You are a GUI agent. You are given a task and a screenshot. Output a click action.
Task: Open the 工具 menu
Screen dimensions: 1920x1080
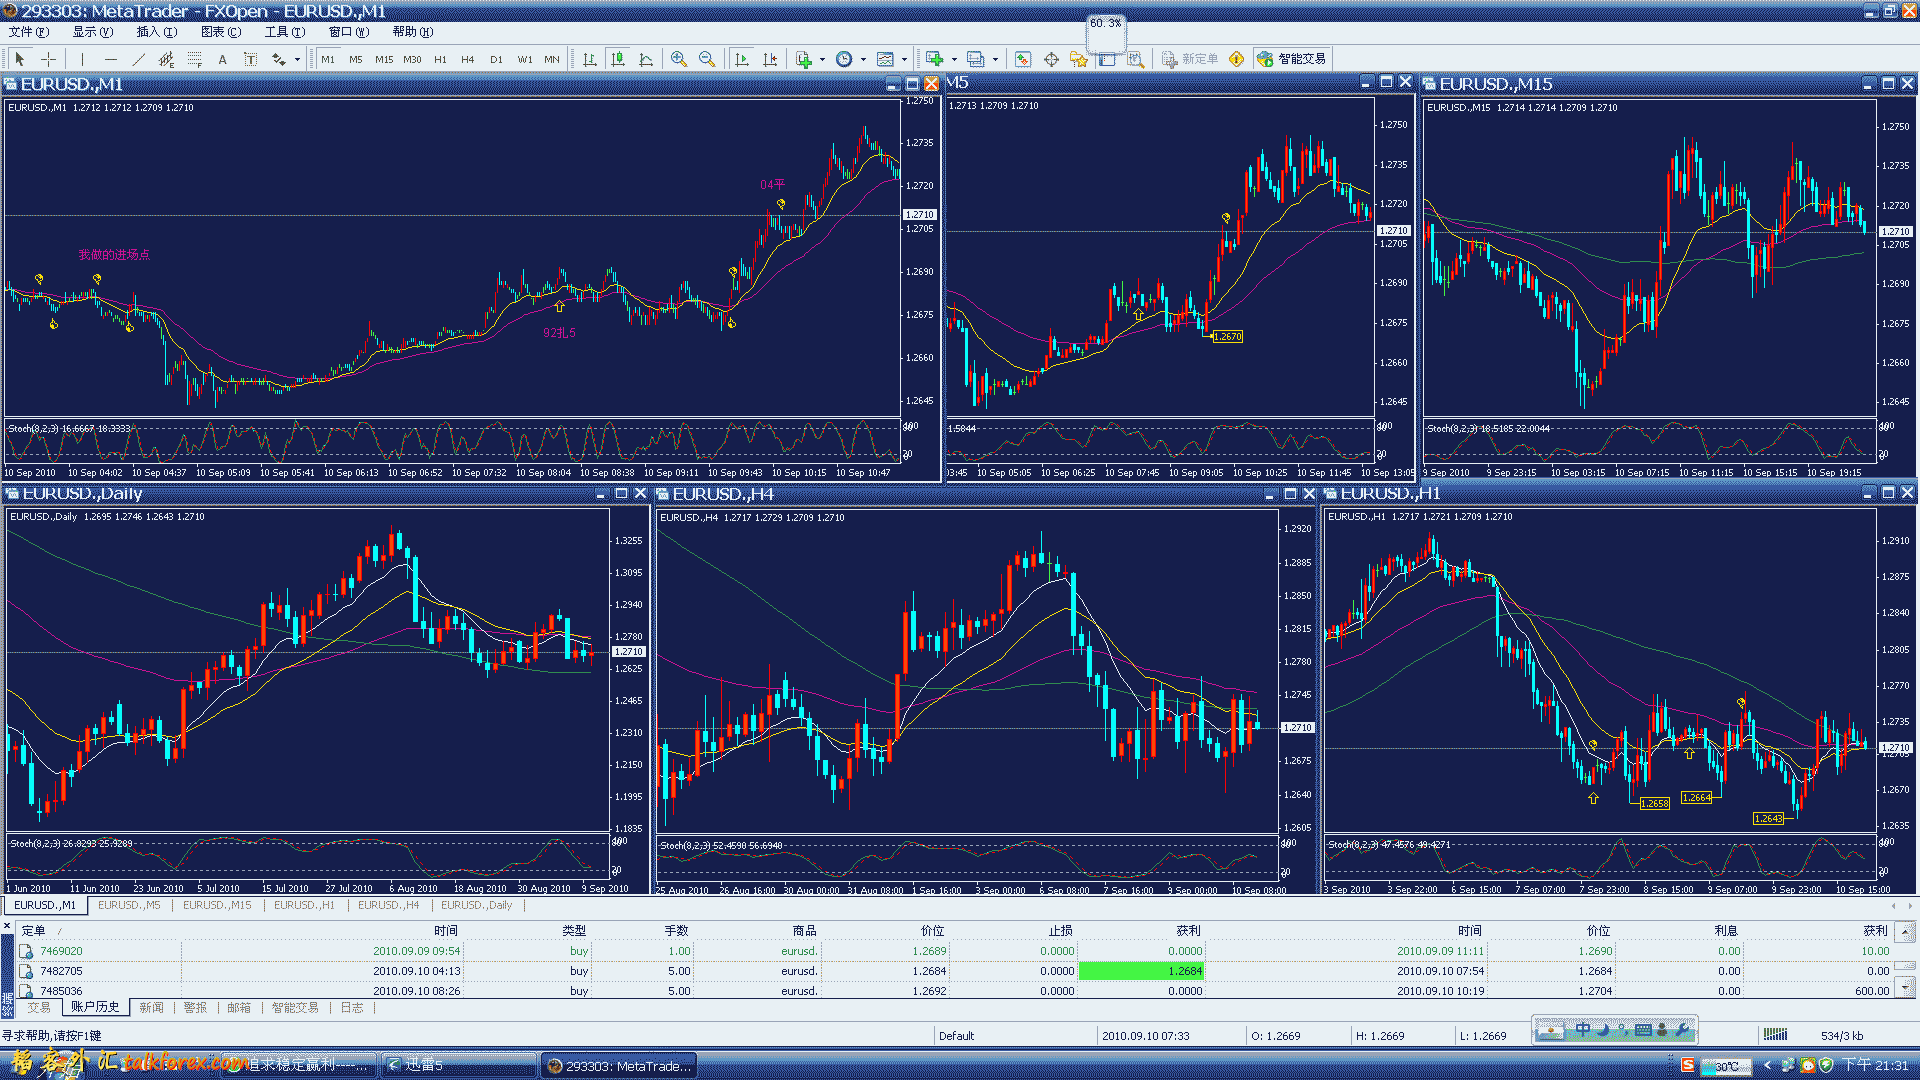point(285,32)
